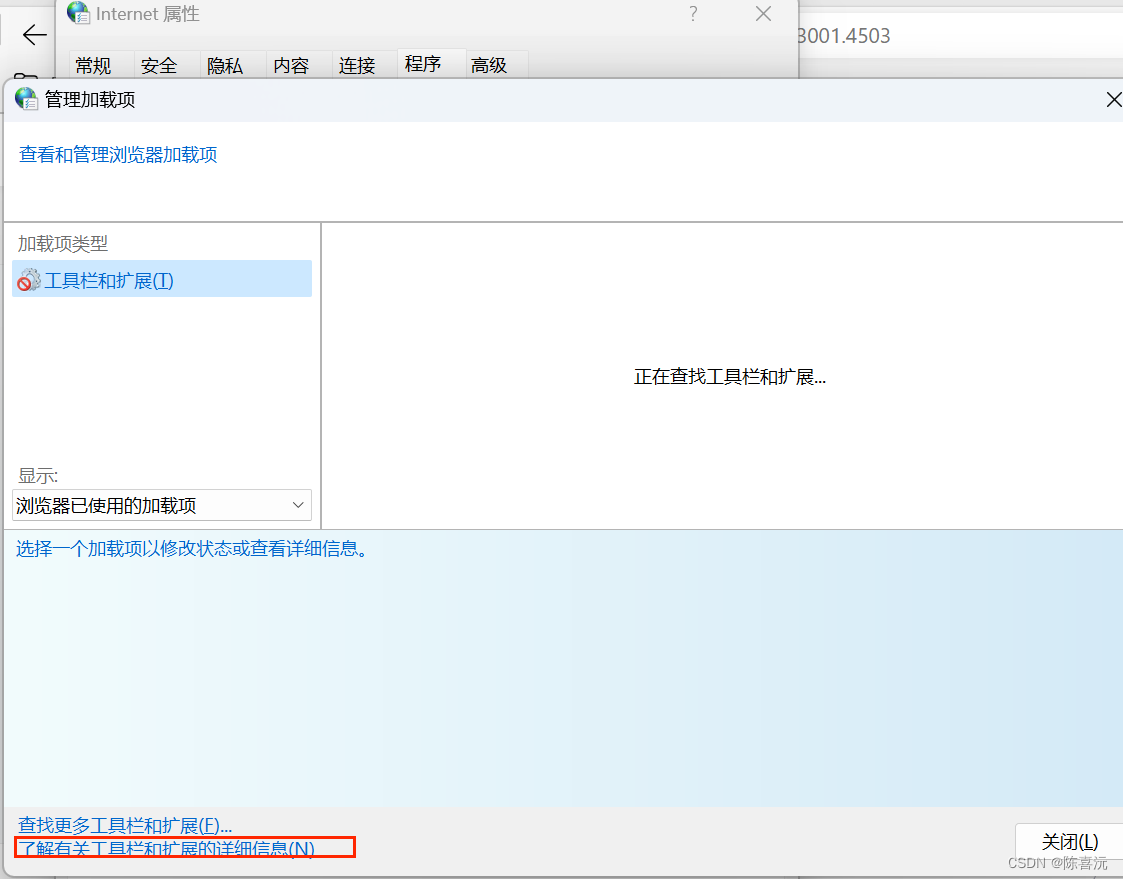
Task: Click the back arrow at top left
Action: (x=34, y=35)
